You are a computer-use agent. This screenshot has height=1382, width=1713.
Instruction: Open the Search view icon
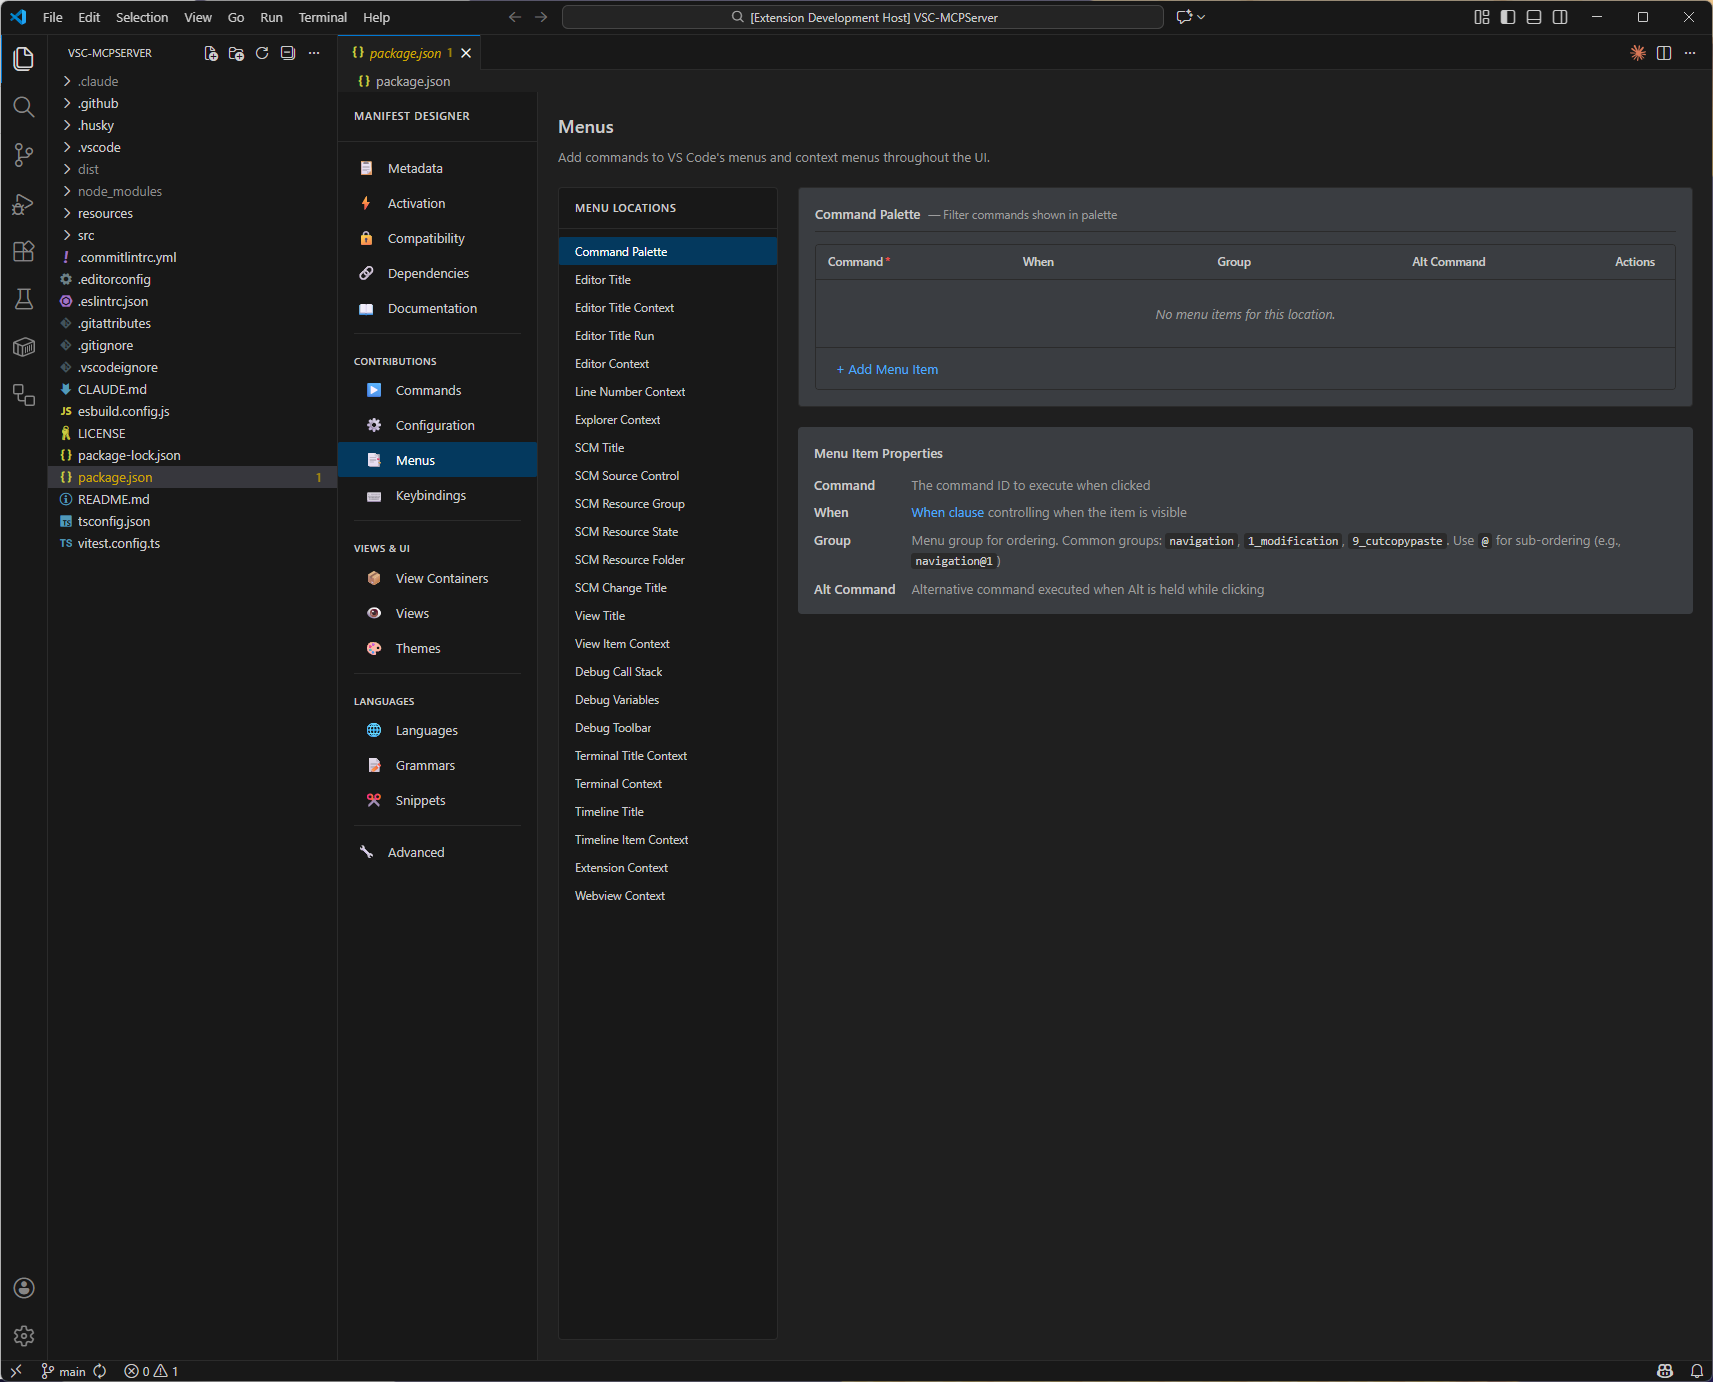click(24, 107)
